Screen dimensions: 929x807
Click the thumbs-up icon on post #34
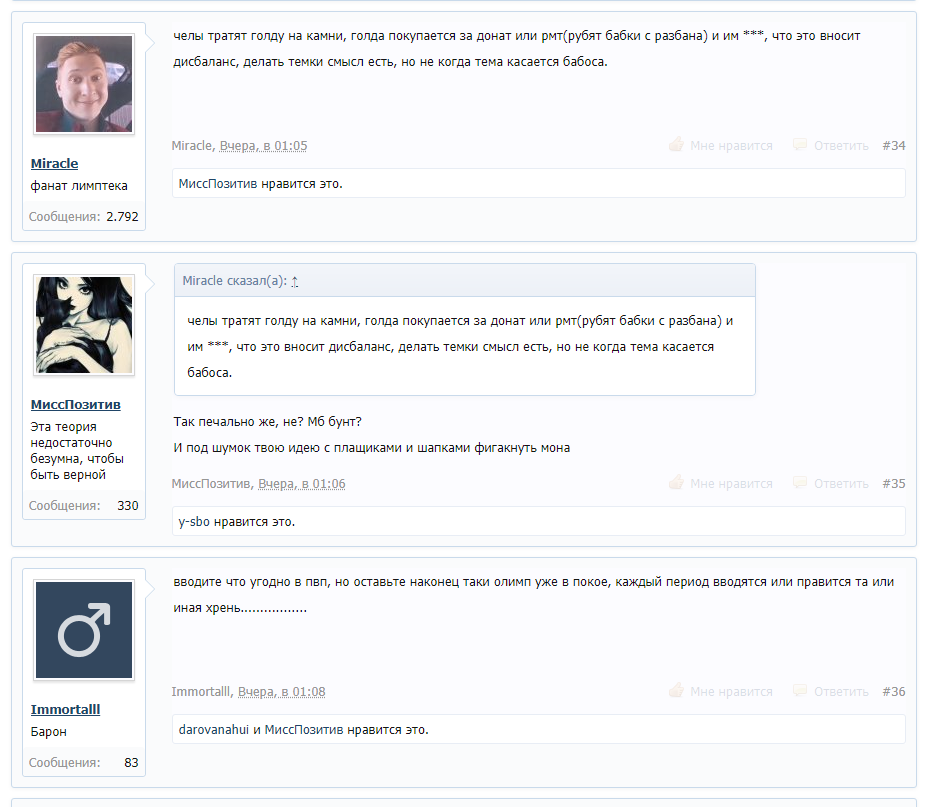pos(677,146)
